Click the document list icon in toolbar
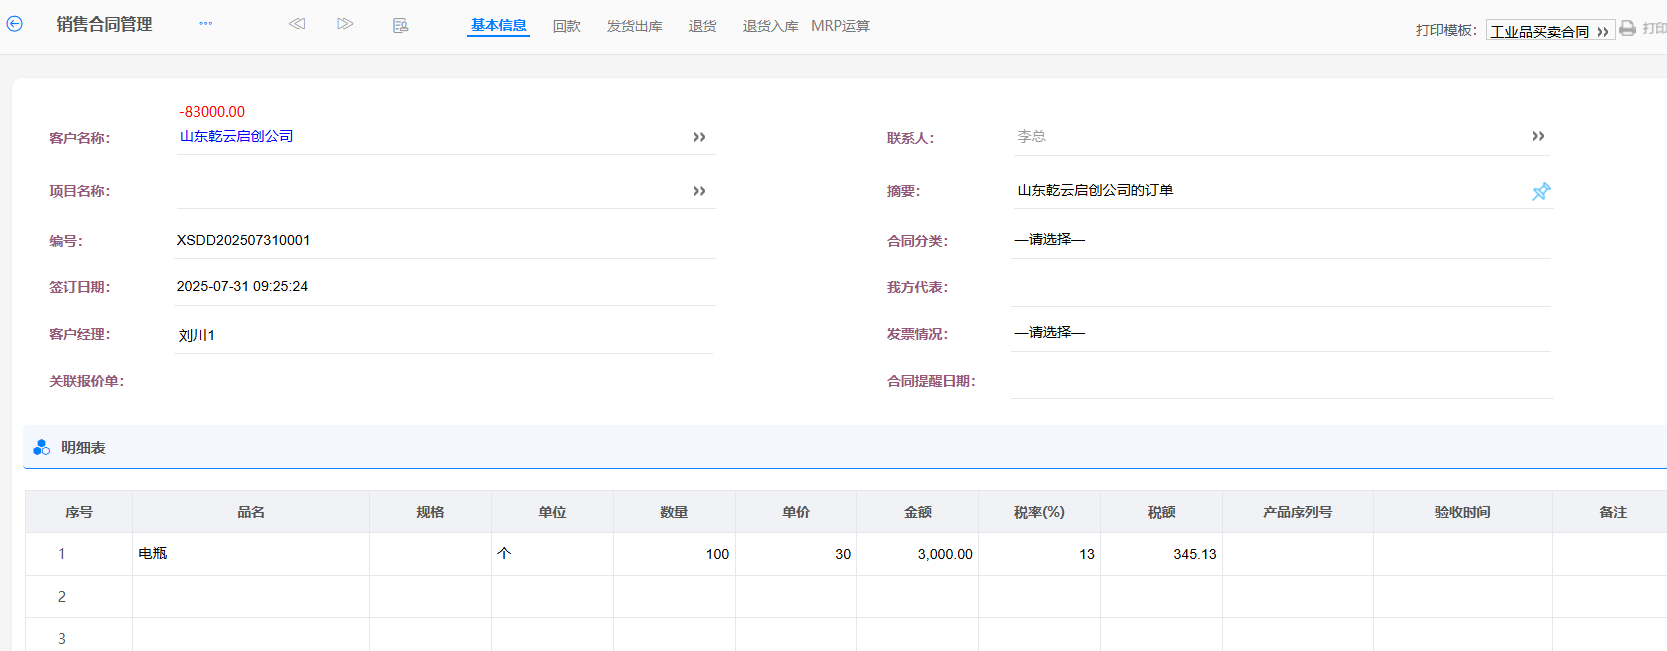Image resolution: width=1667 pixels, height=651 pixels. pos(400,26)
